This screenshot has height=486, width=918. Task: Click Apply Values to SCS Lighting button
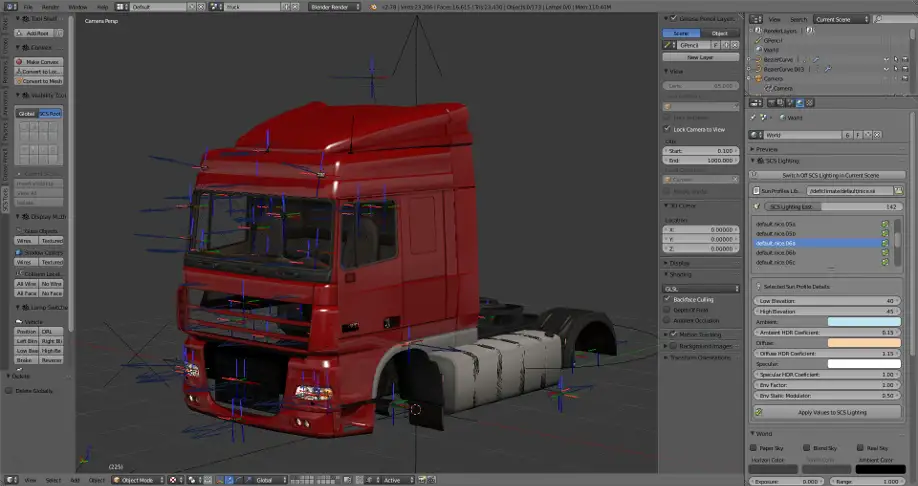[x=831, y=412]
